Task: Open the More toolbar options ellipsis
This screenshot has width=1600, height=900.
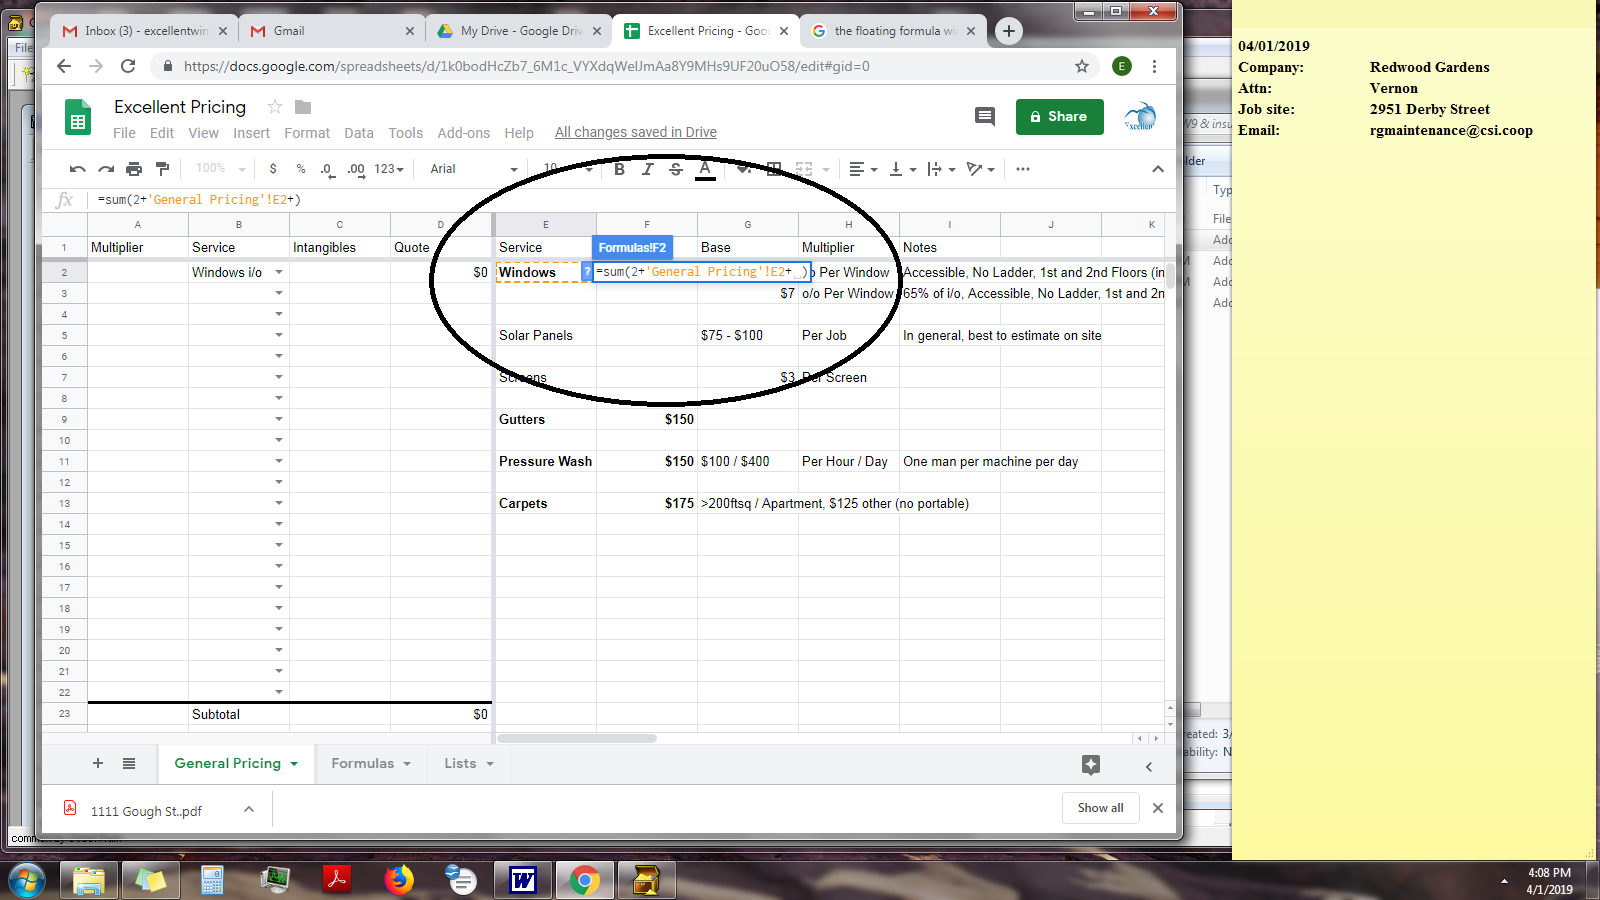Action: (1022, 169)
